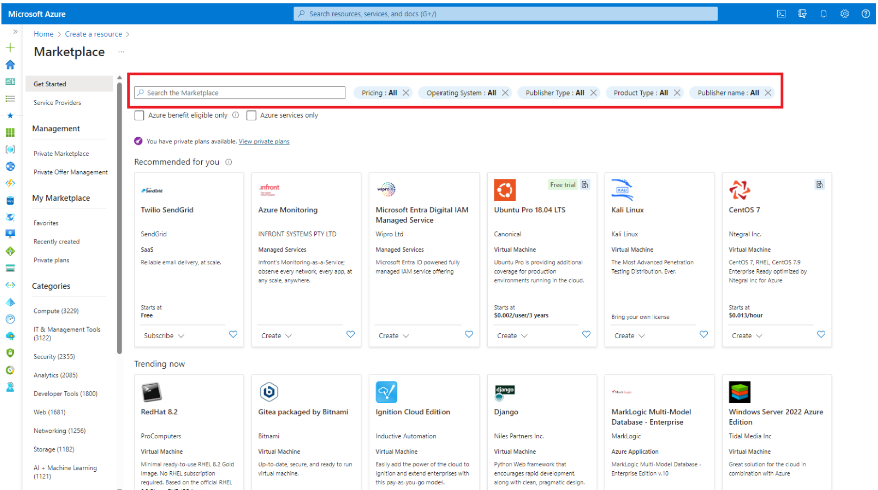Select Security (2355) category

point(54,356)
